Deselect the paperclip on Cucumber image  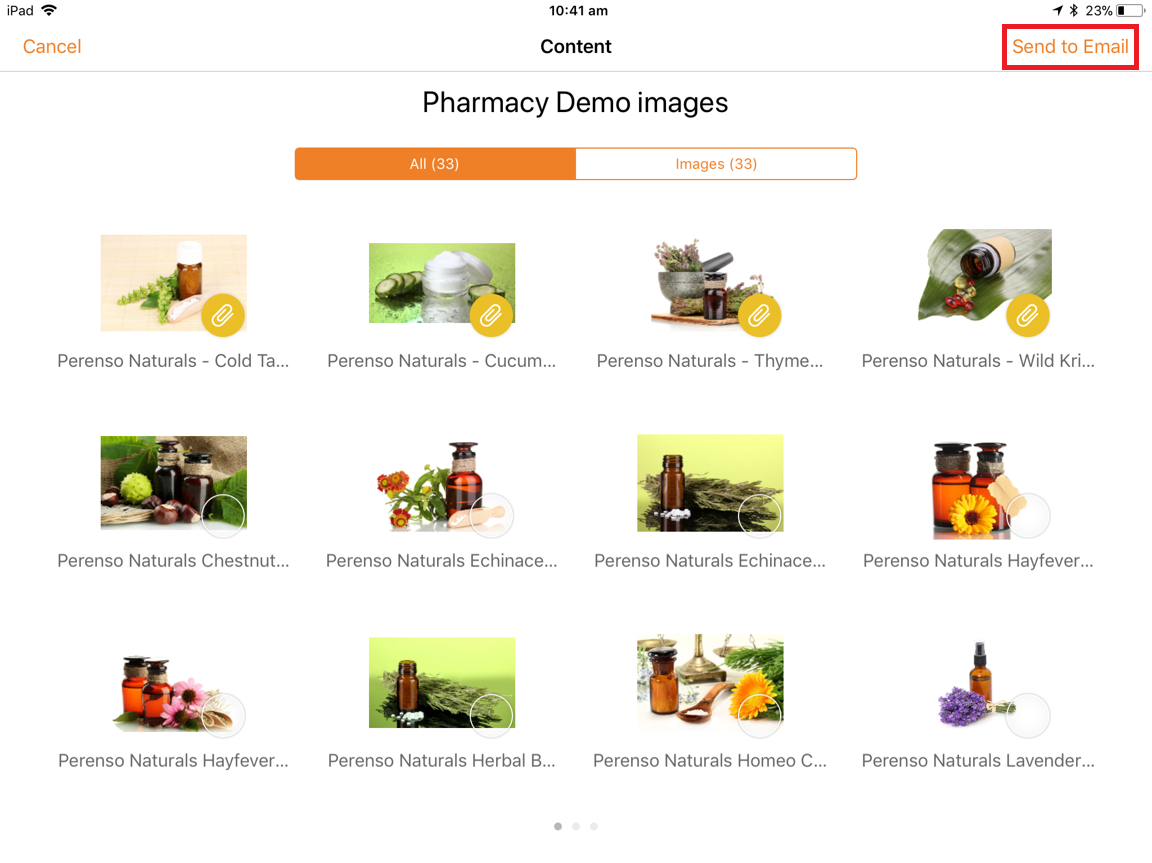point(491,316)
